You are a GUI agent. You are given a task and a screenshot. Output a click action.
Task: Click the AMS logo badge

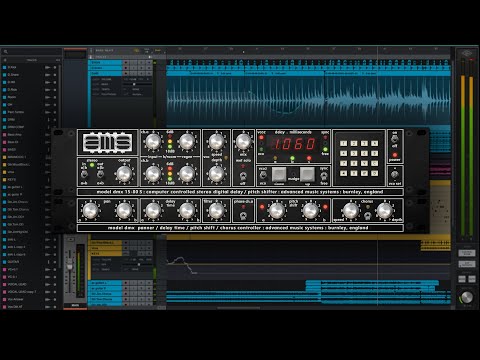(108, 143)
